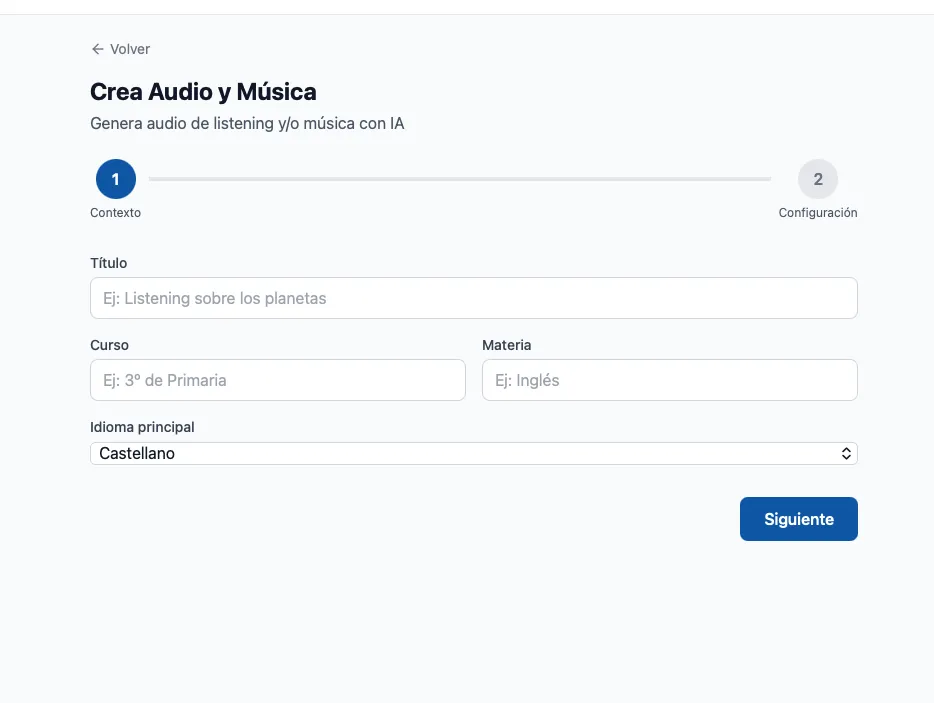
Task: Click the Genera audio de listening subtitle
Action: pyautogui.click(x=247, y=123)
